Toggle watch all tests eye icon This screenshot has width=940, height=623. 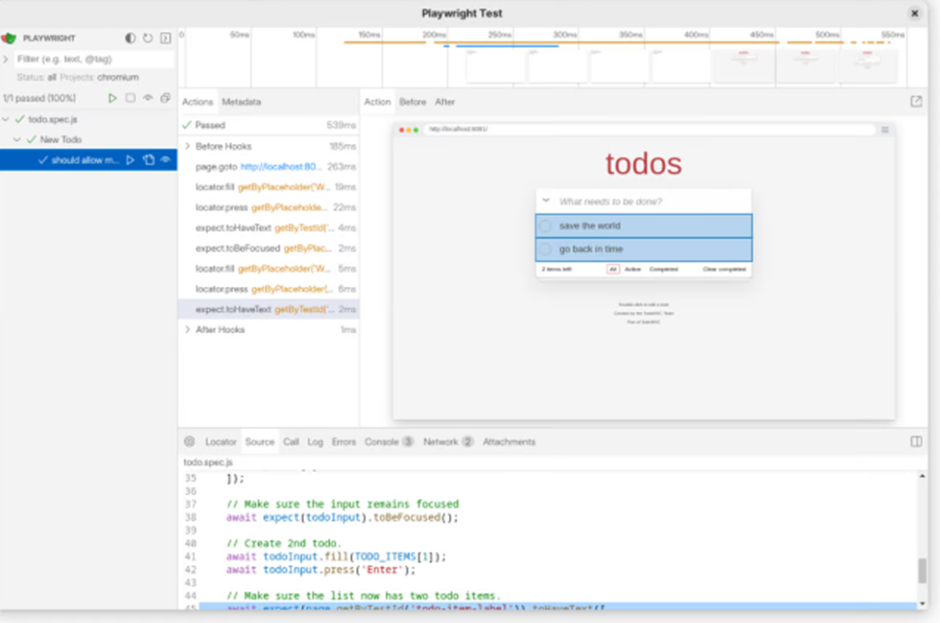(x=148, y=98)
